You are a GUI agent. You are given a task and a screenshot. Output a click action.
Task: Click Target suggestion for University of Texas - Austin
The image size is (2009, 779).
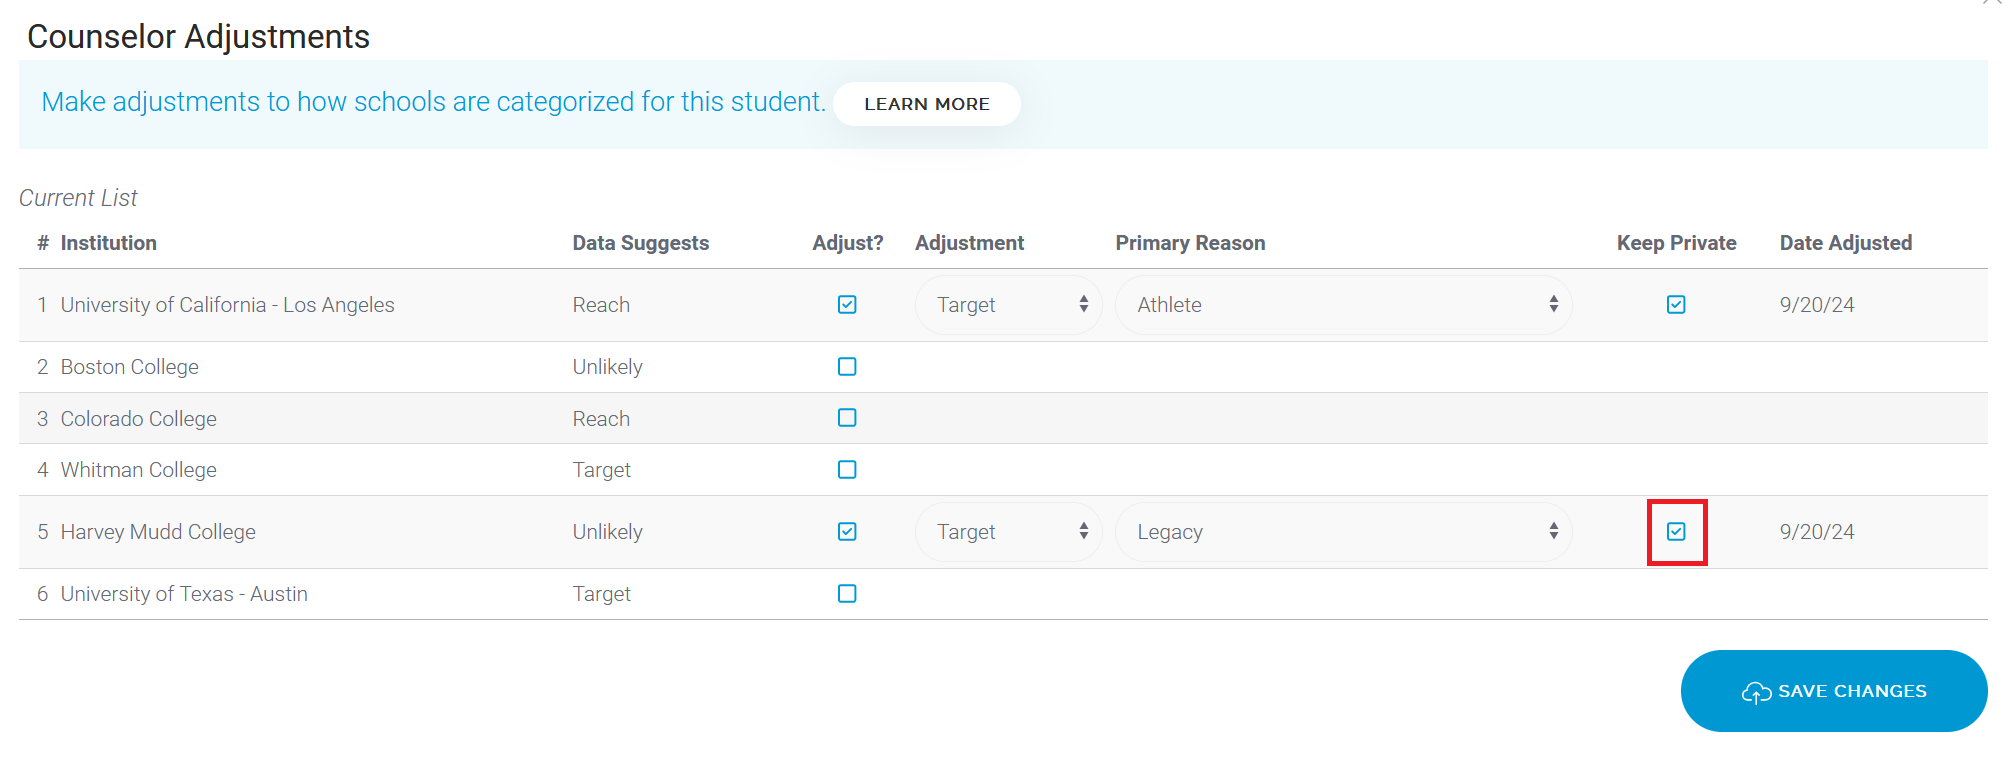pos(601,594)
